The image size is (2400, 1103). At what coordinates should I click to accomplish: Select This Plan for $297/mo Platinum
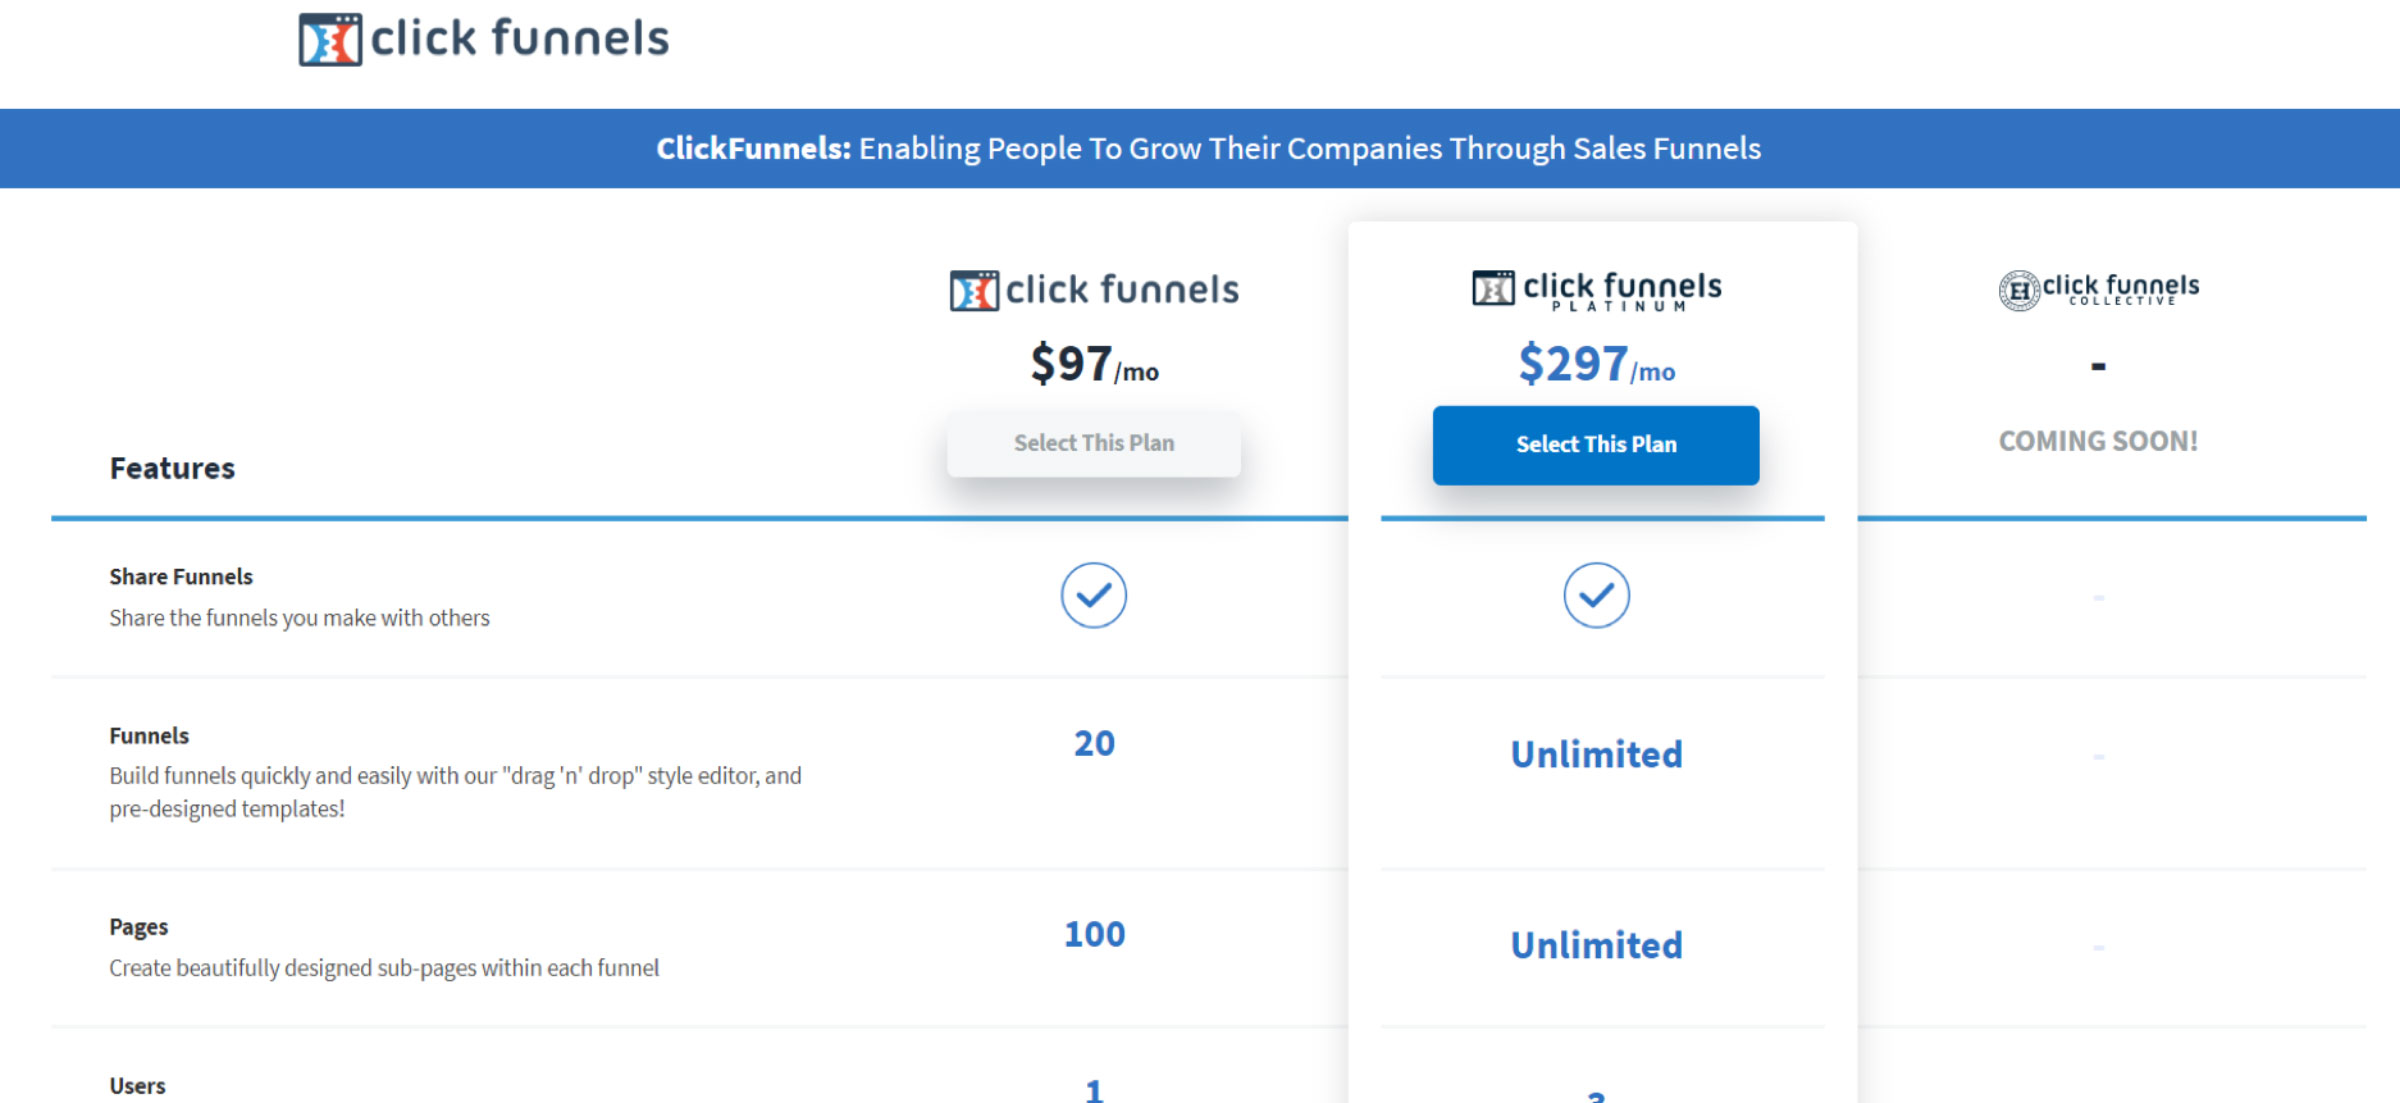(x=1596, y=445)
